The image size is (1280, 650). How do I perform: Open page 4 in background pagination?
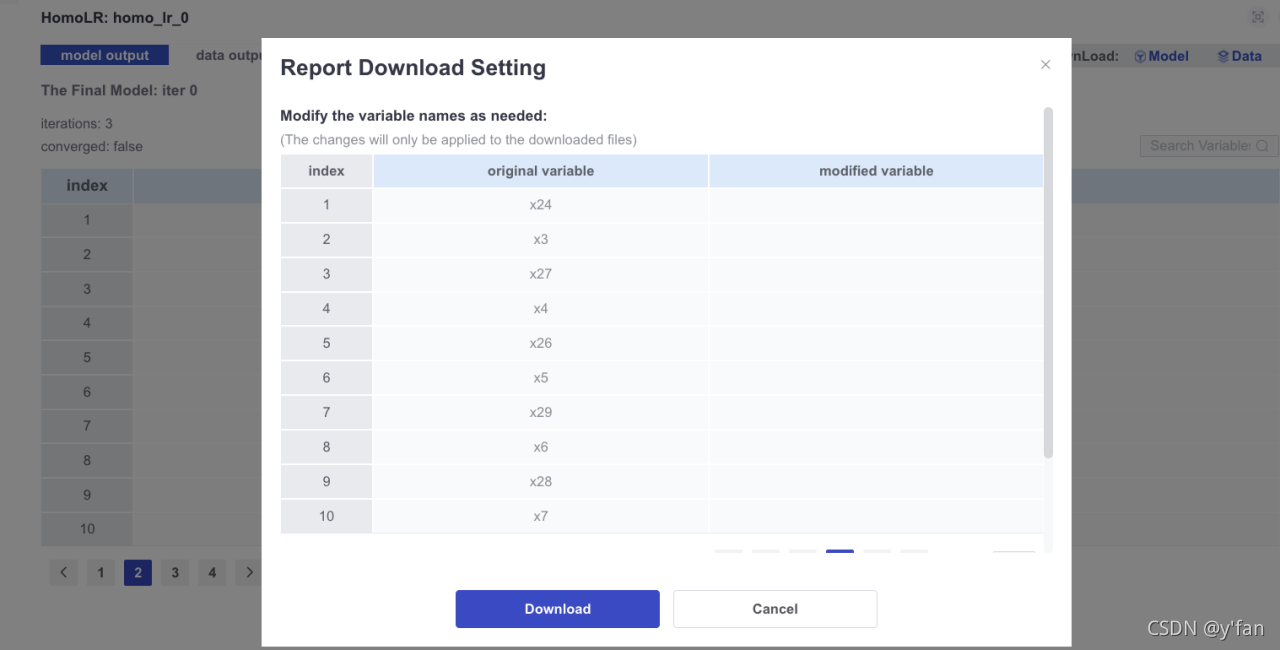[212, 573]
